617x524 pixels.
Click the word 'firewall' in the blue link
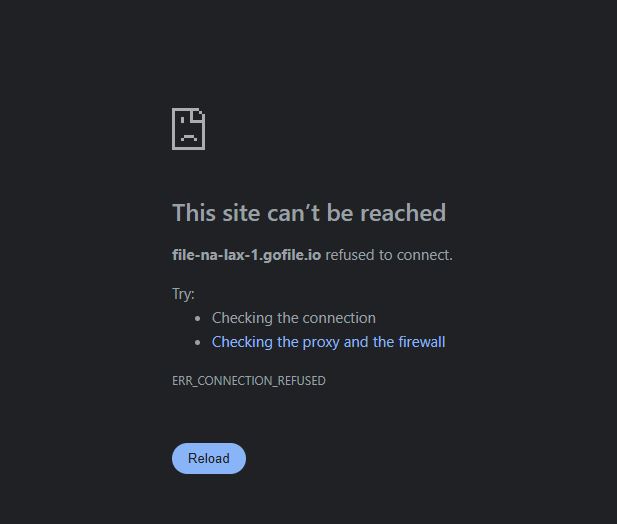coord(421,342)
